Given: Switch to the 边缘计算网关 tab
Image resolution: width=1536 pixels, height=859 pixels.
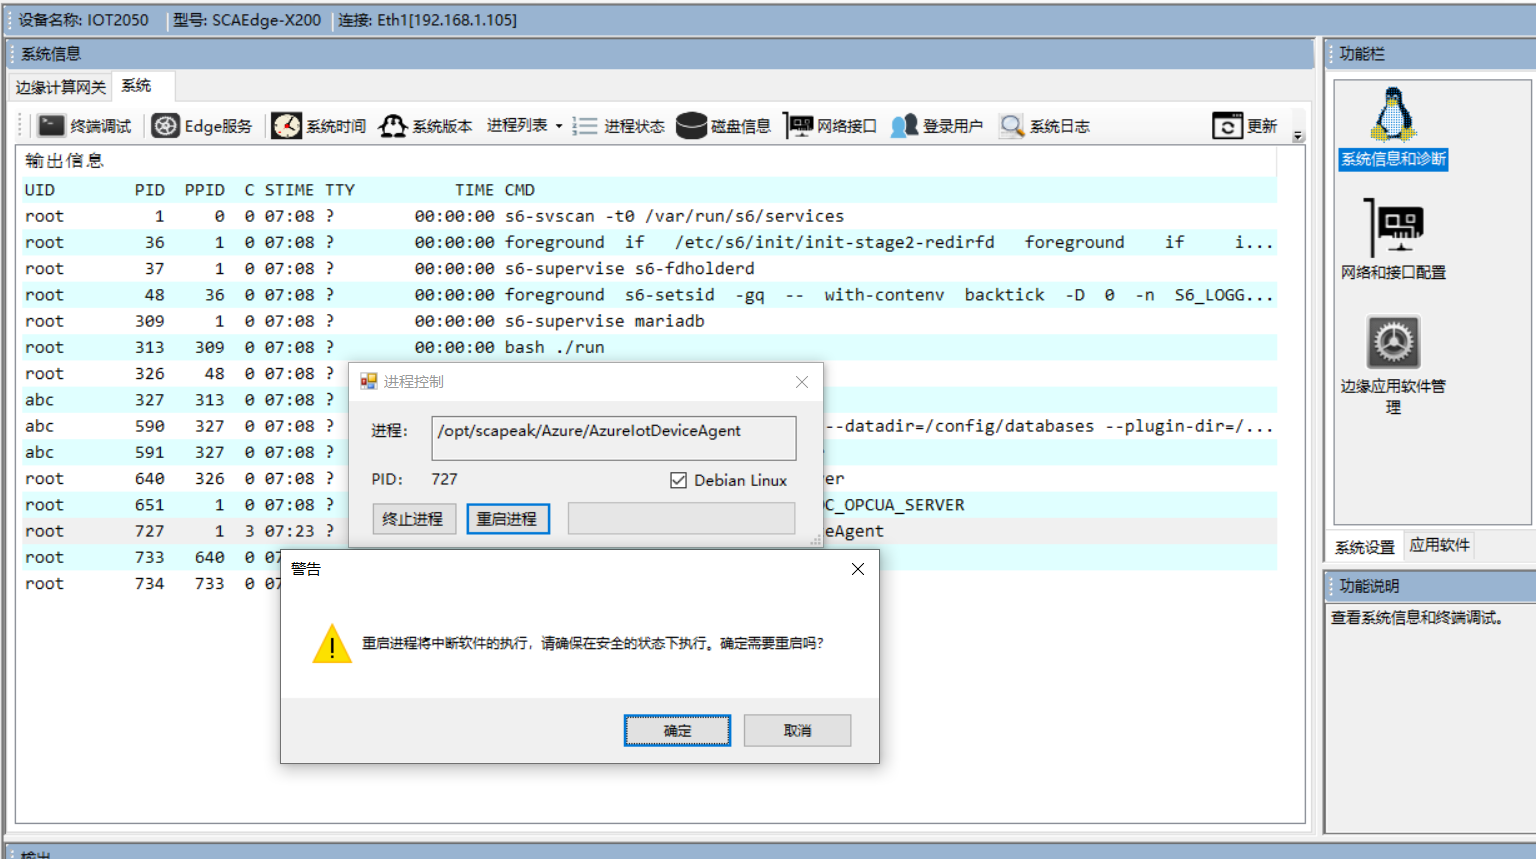Looking at the screenshot, I should tap(60, 87).
